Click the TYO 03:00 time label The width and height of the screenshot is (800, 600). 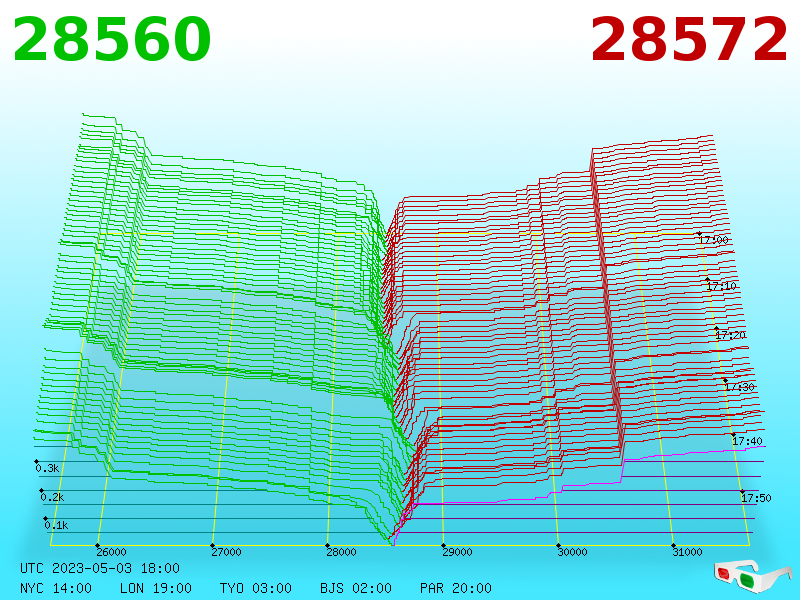[x=256, y=588]
